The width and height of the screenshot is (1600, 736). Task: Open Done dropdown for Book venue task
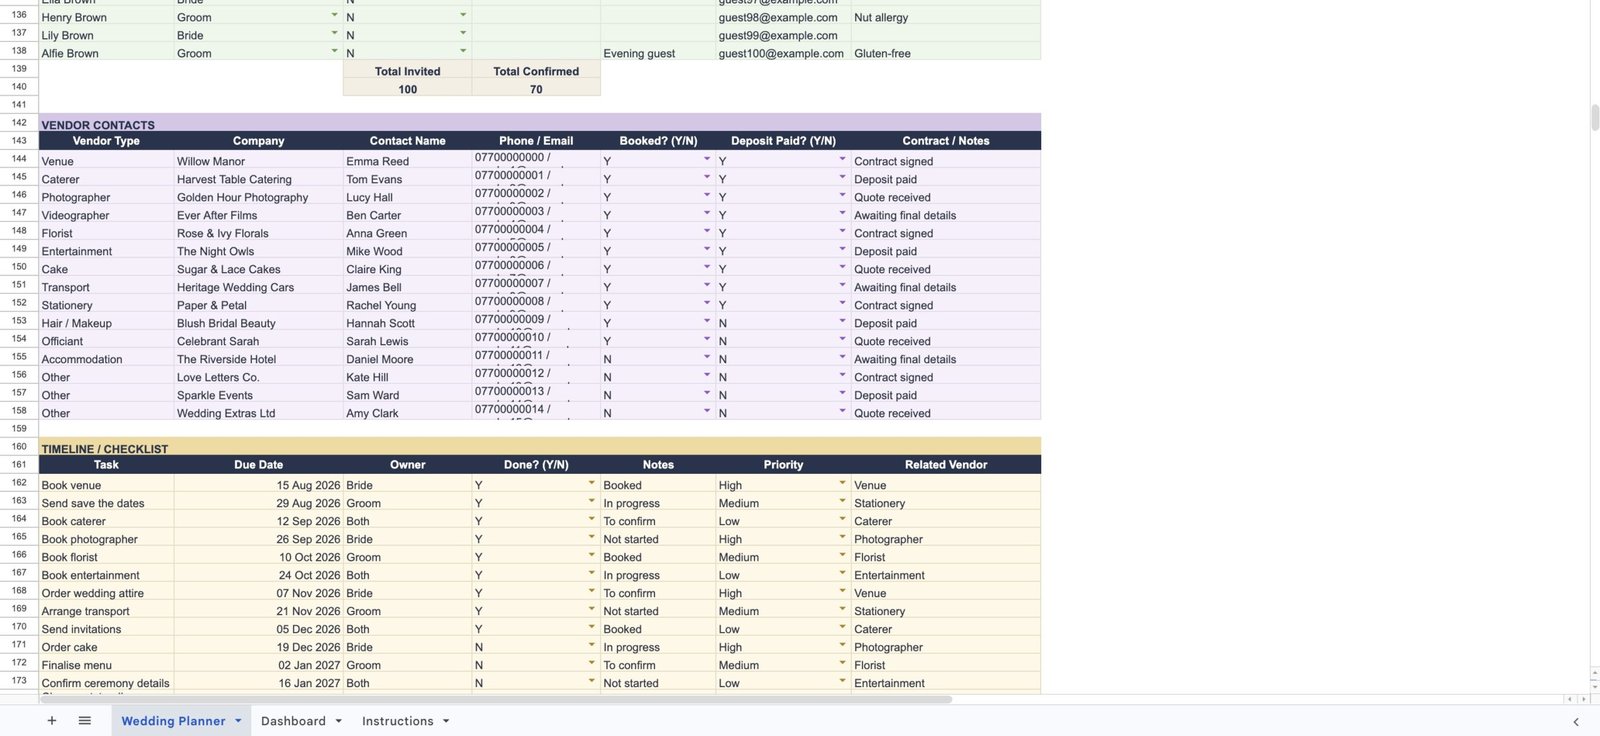pos(591,483)
